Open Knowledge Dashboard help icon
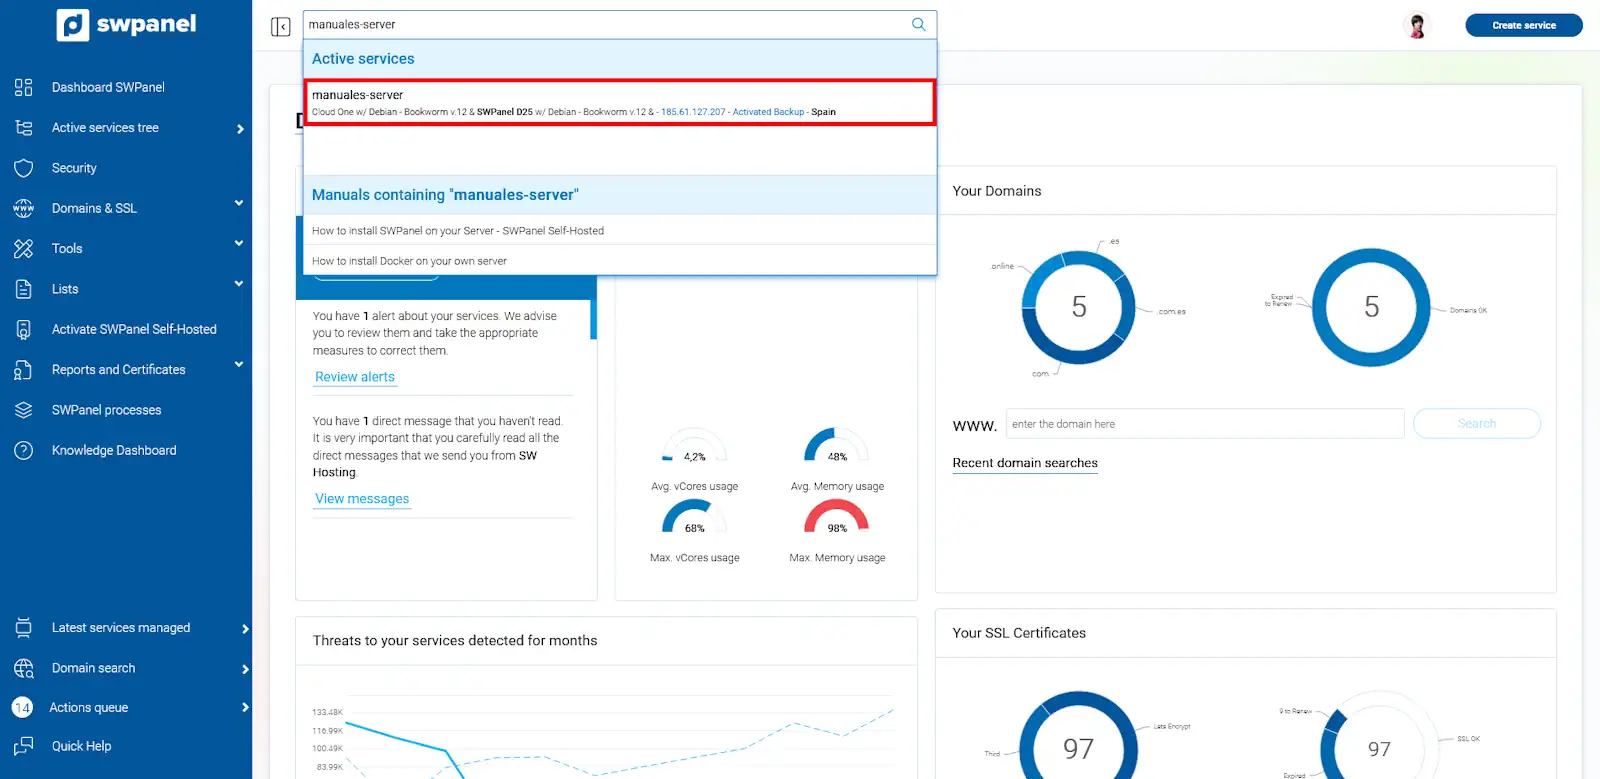This screenshot has width=1600, height=779. tap(24, 451)
